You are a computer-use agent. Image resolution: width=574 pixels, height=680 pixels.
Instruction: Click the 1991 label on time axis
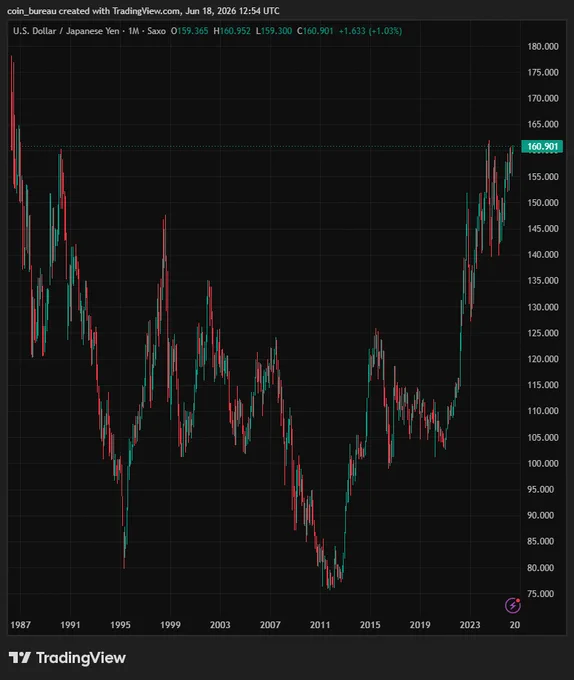coord(70,625)
